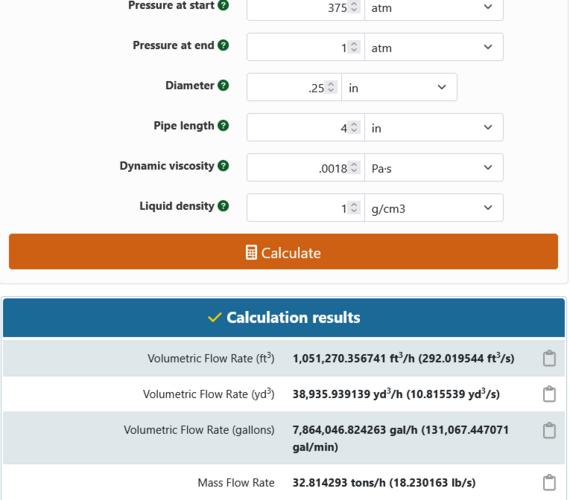Open help icon for Liquid density

[223, 206]
